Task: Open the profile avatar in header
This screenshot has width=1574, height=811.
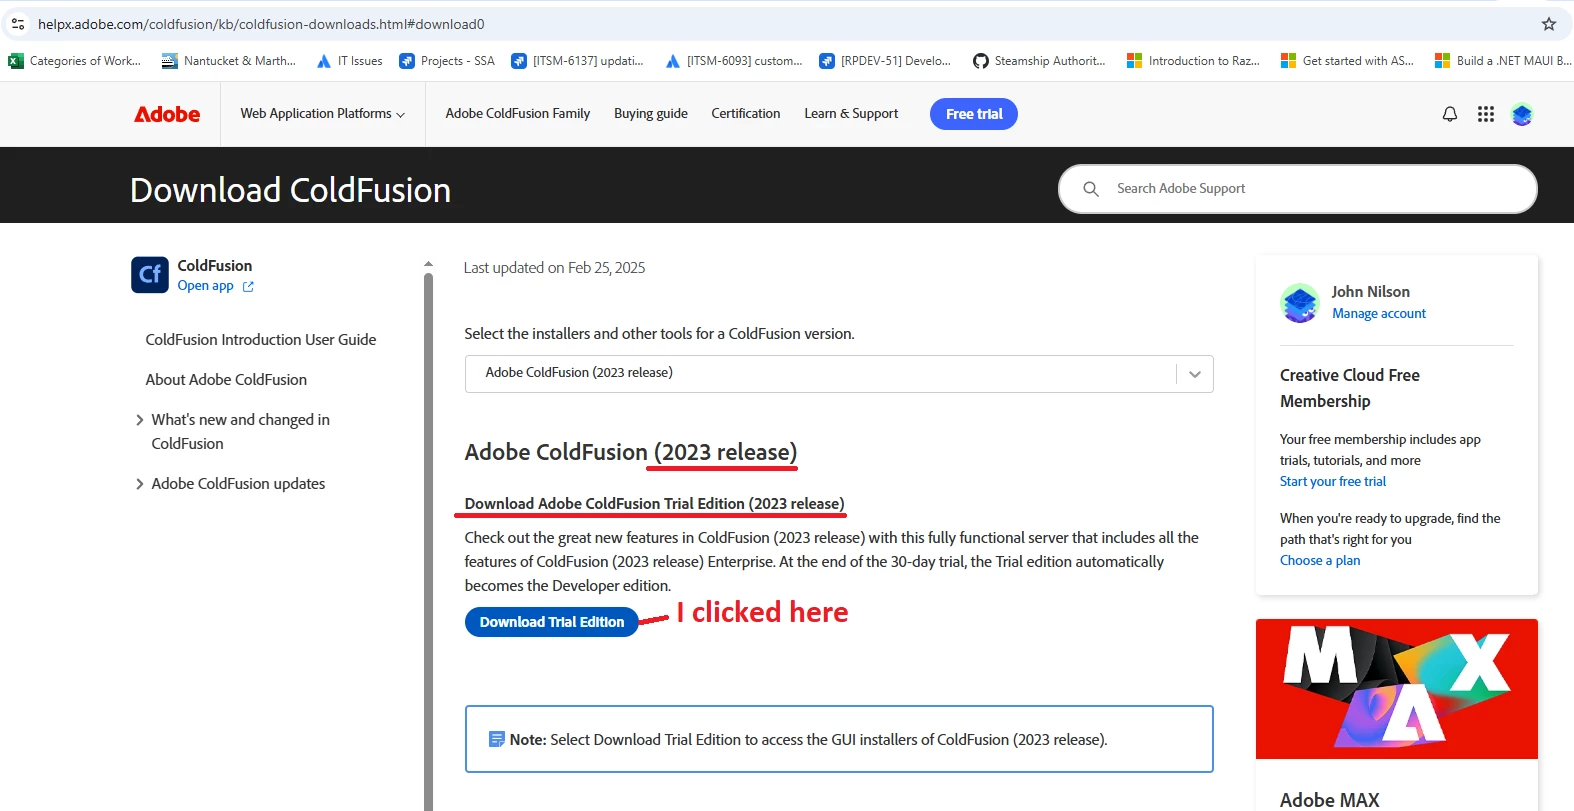Action: point(1522,114)
